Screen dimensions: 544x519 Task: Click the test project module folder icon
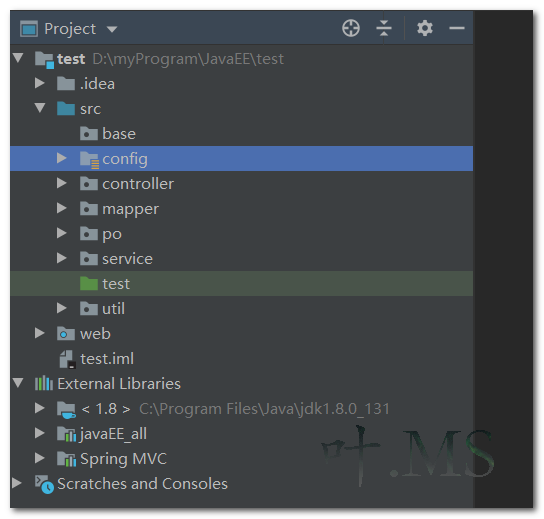pyautogui.click(x=44, y=60)
